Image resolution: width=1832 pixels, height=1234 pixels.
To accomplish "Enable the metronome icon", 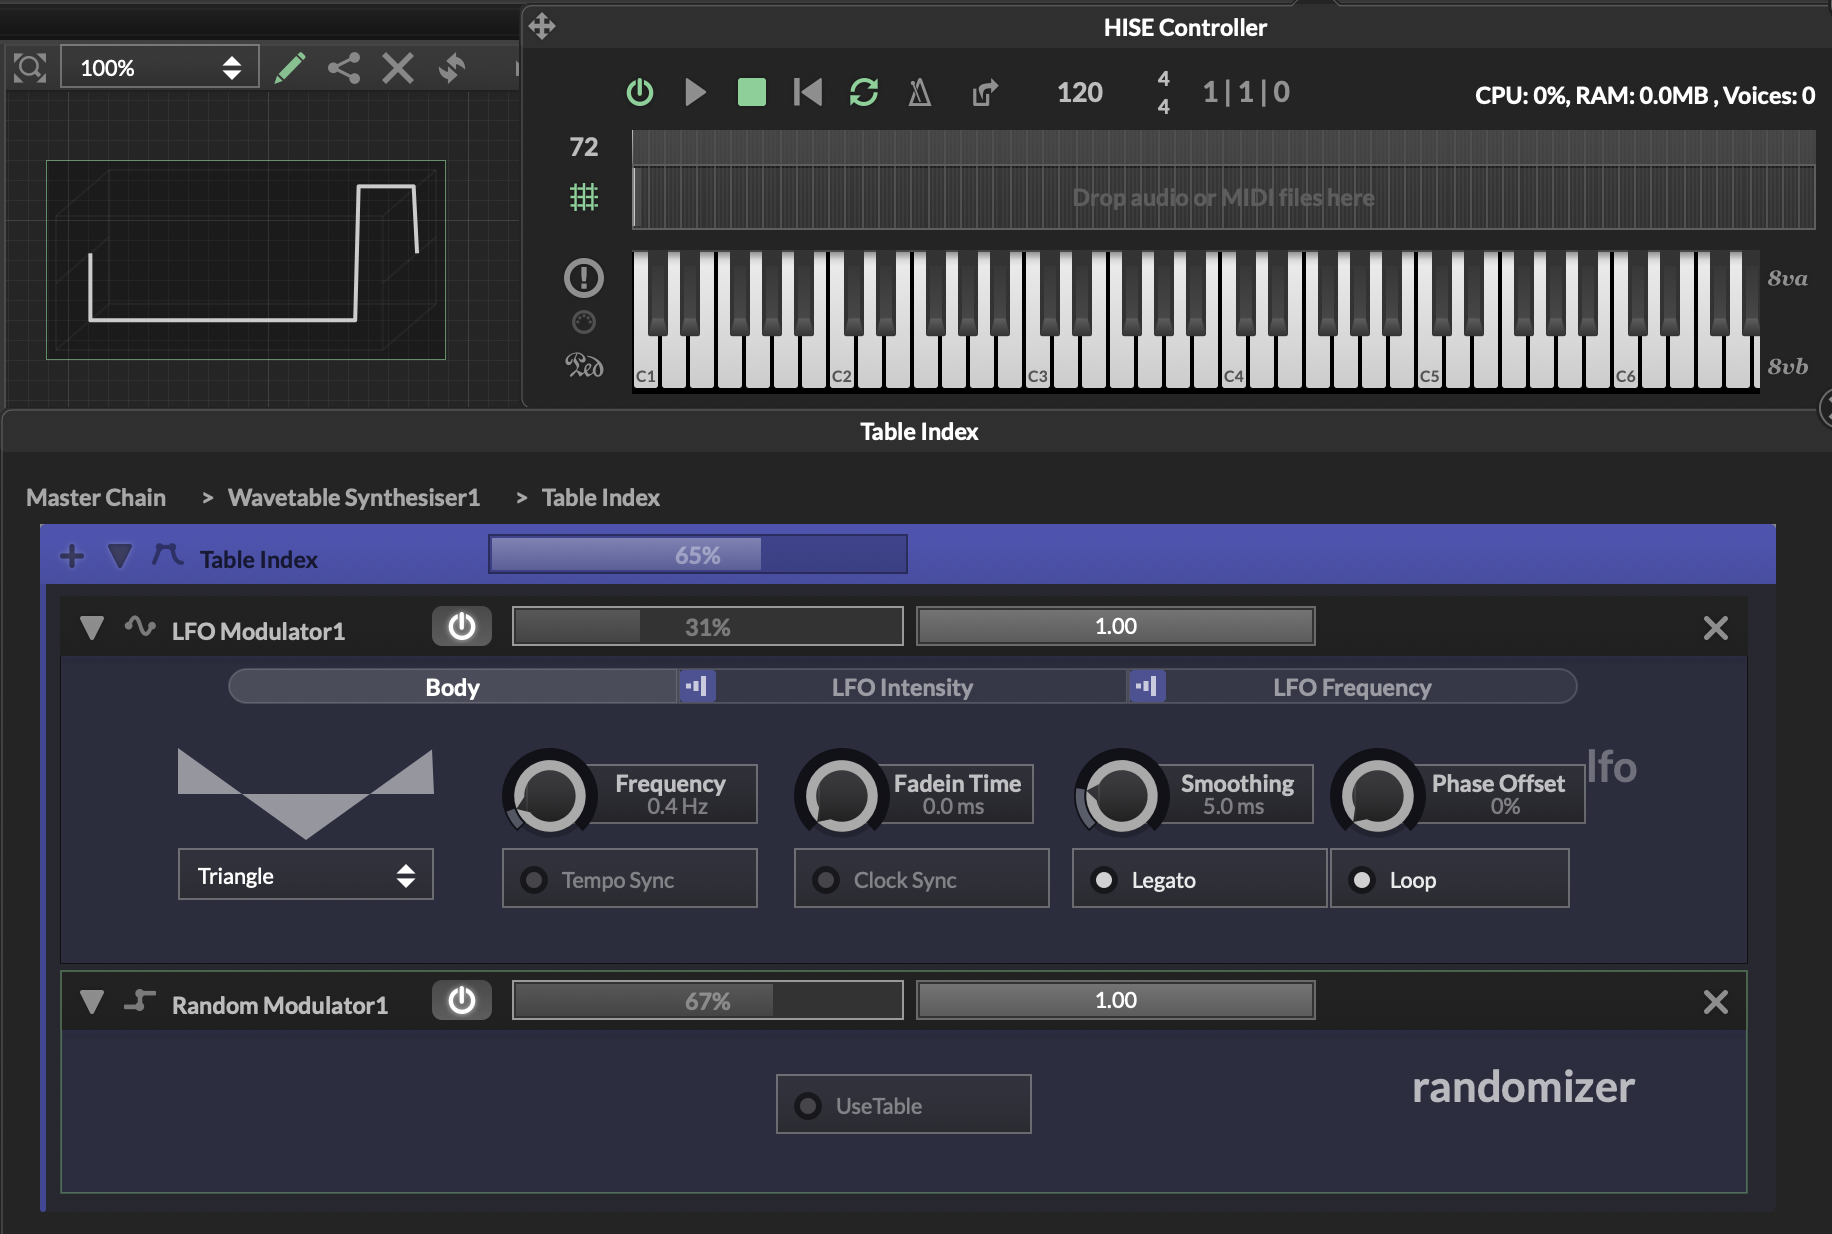I will pyautogui.click(x=919, y=93).
